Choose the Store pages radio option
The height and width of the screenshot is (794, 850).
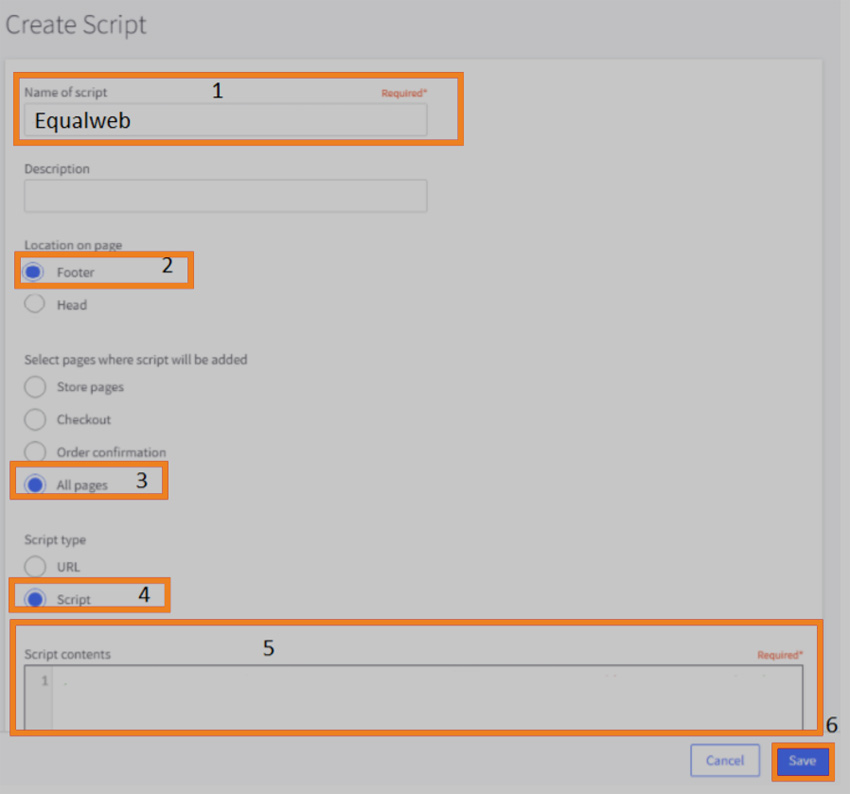[35, 386]
